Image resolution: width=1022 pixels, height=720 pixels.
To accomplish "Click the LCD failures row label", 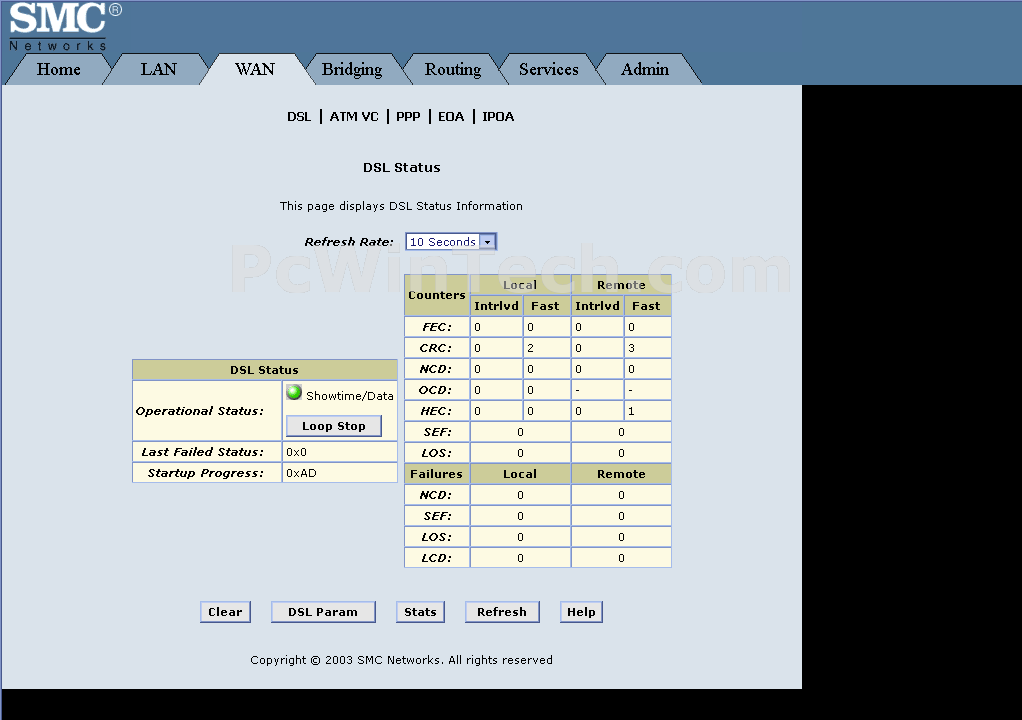I will [437, 558].
